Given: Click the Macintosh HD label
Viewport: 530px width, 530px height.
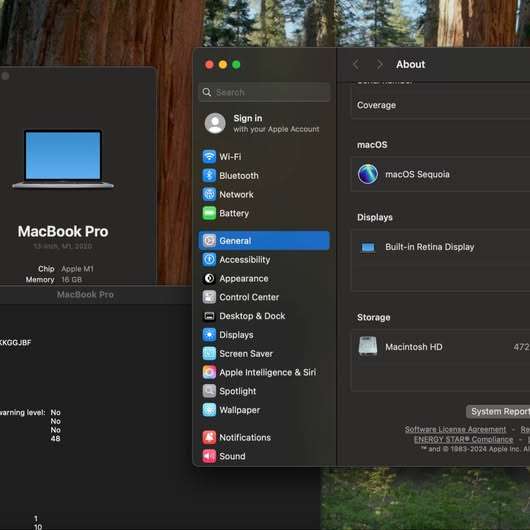Looking at the screenshot, I should pyautogui.click(x=414, y=347).
